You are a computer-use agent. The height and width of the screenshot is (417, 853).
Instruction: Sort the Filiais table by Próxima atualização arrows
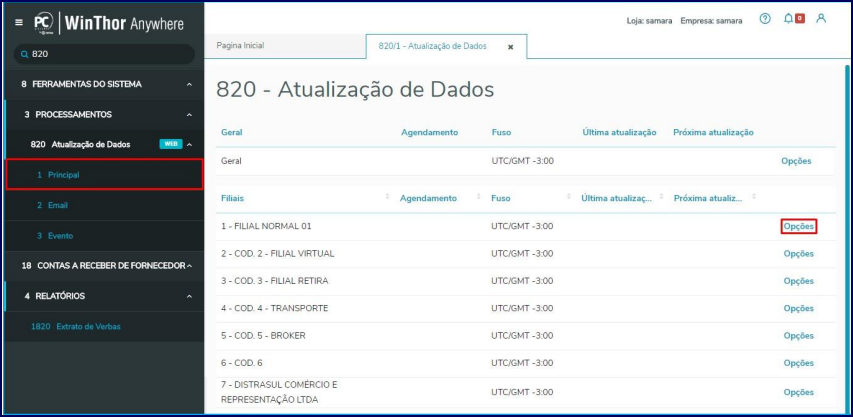coord(753,196)
